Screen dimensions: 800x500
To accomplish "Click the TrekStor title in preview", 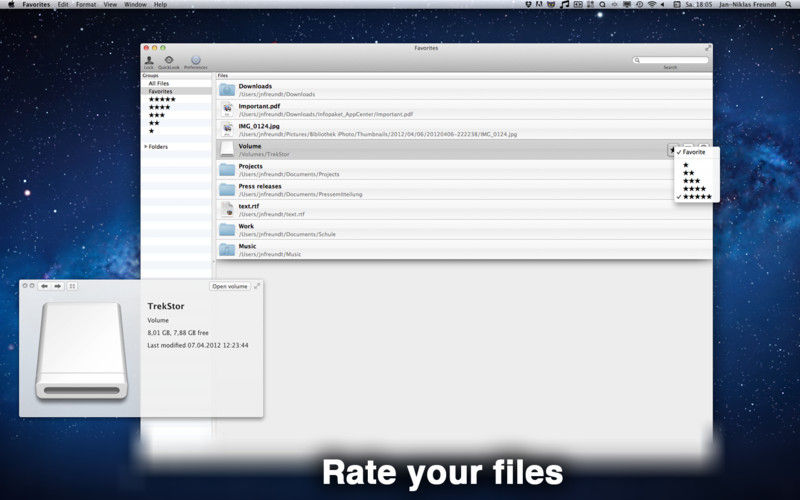I will [166, 306].
